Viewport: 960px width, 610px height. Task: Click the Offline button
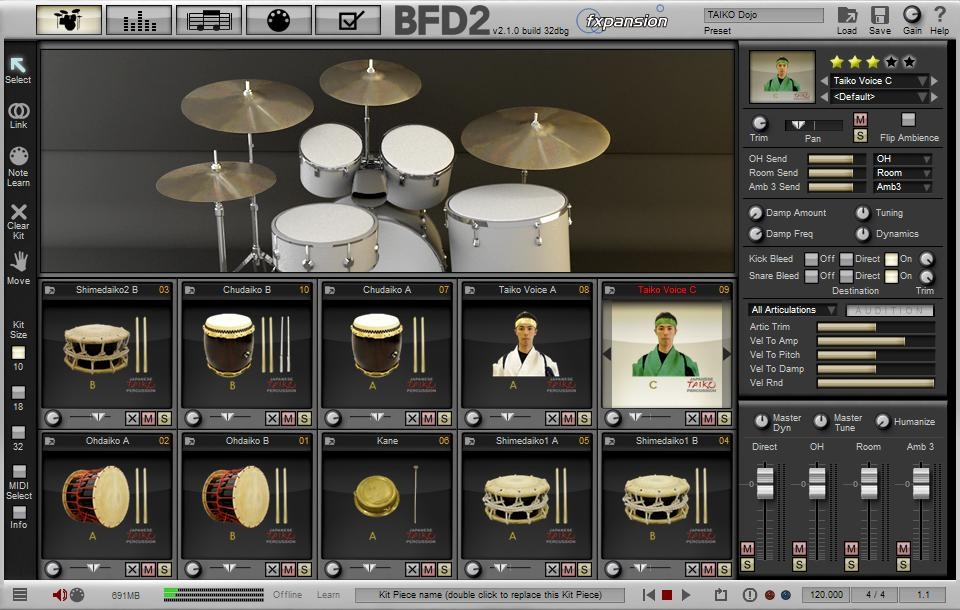click(287, 595)
